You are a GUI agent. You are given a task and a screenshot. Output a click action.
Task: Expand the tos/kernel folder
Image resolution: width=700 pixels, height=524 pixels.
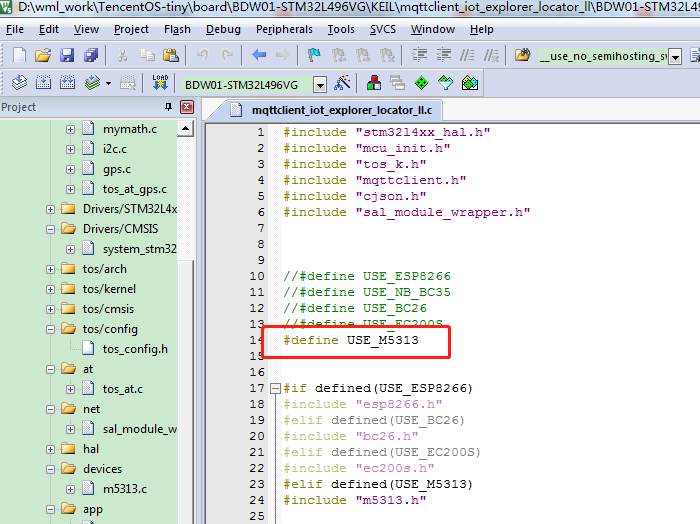click(x=50, y=289)
